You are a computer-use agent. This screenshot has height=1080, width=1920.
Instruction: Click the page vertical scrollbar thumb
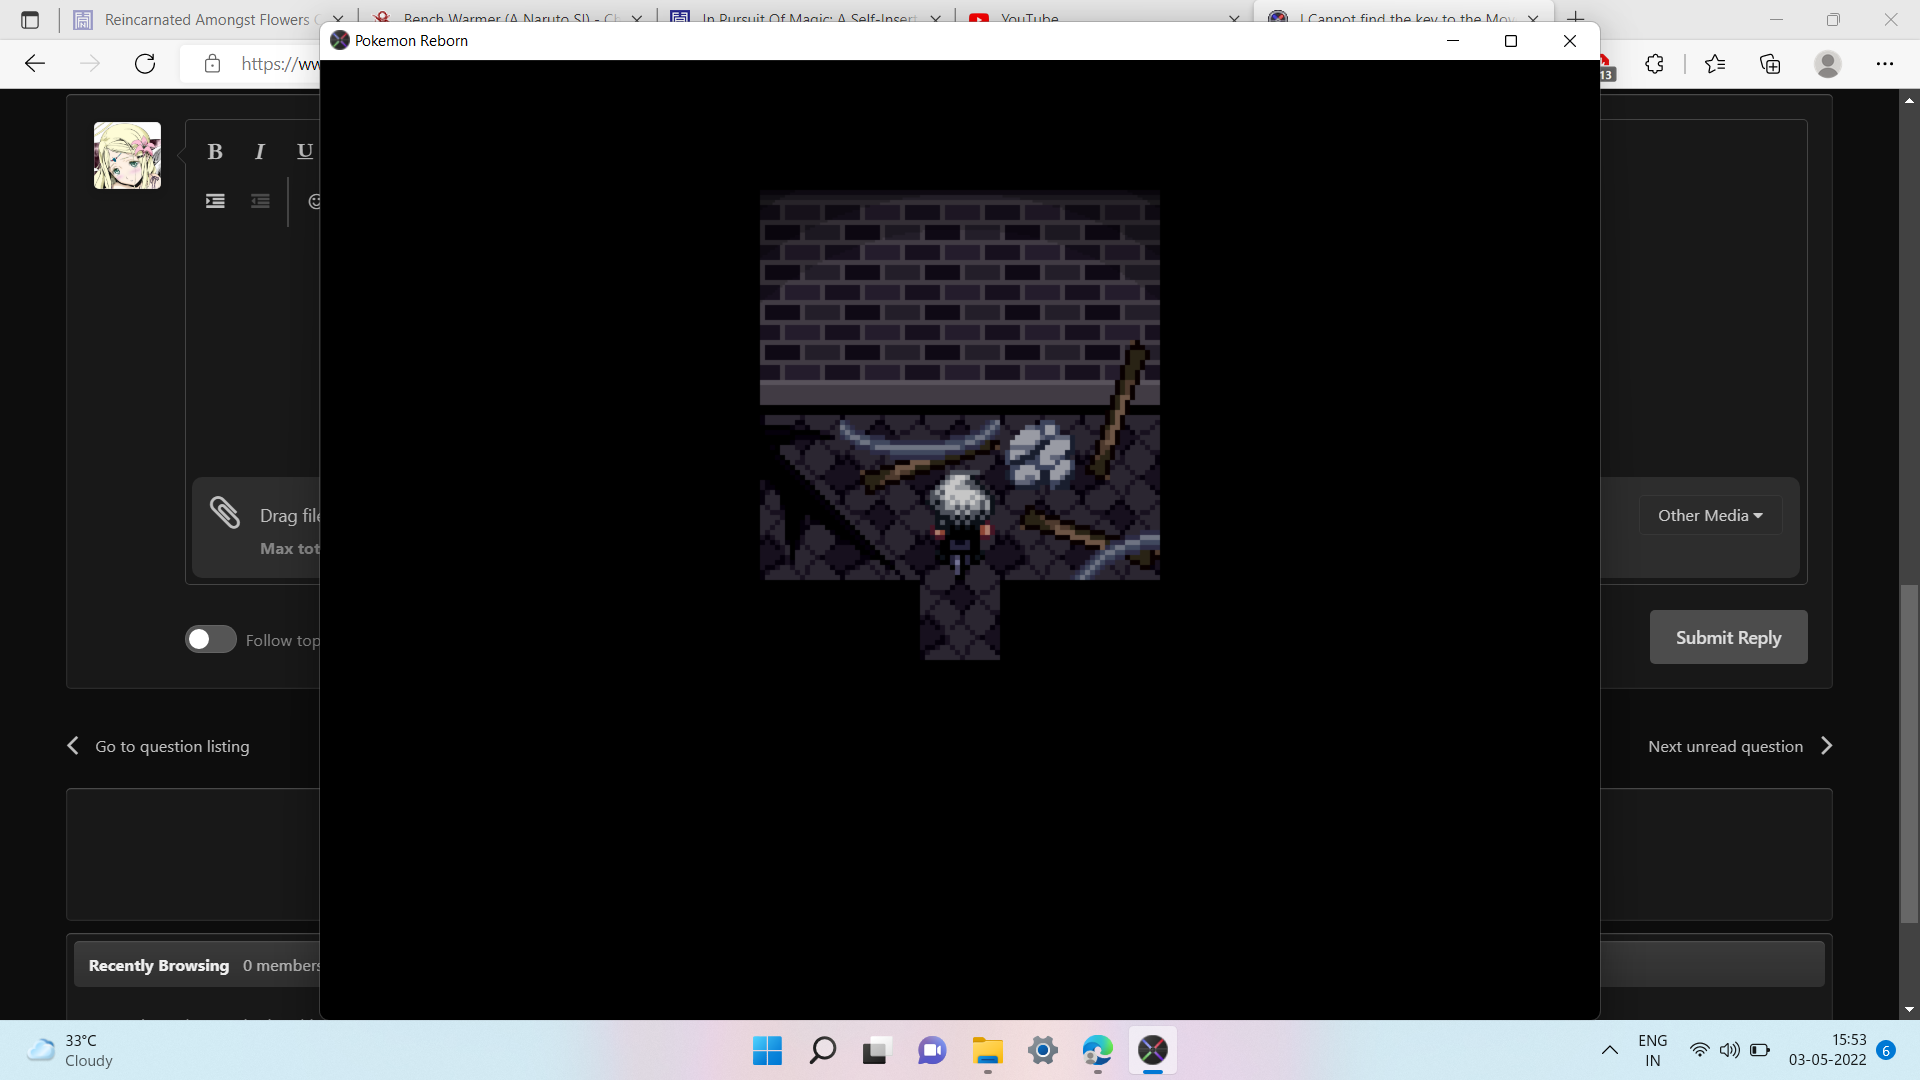coord(1909,755)
